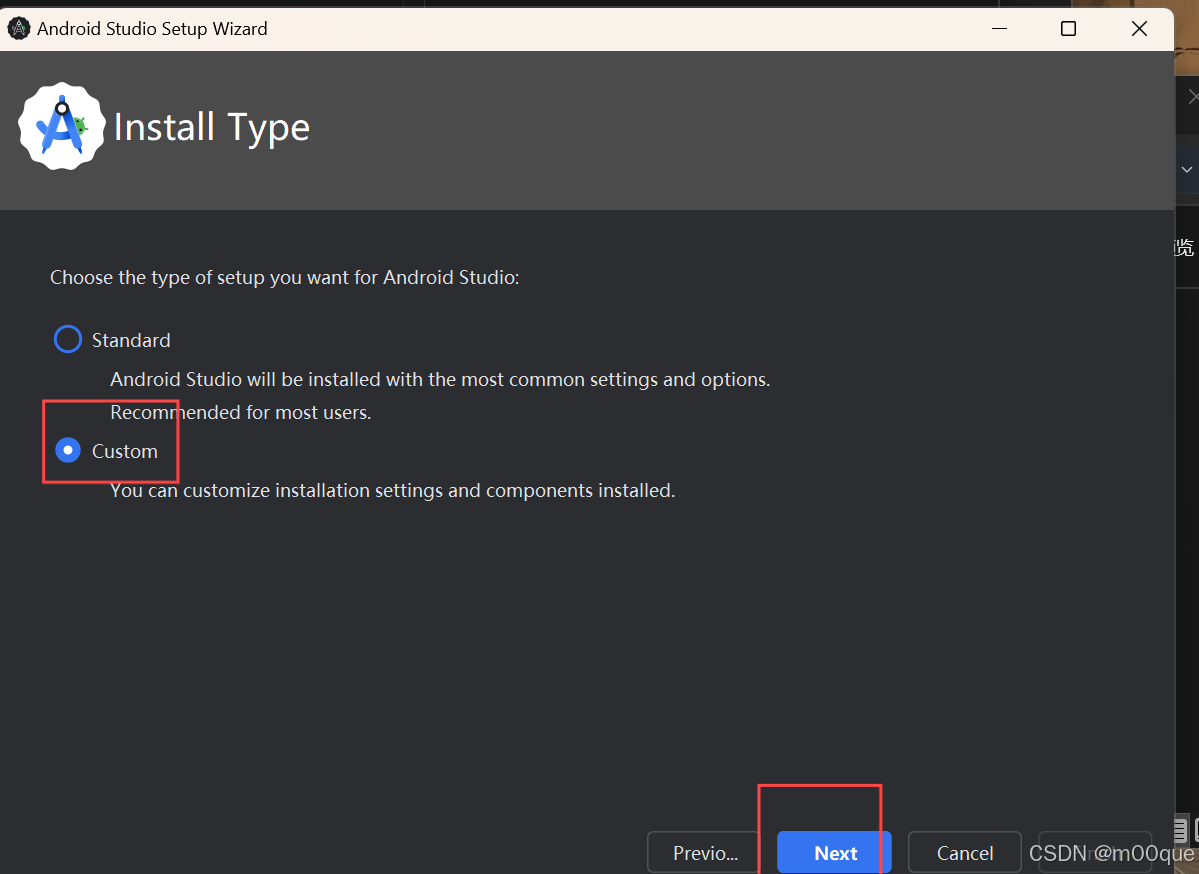Image resolution: width=1199 pixels, height=874 pixels.
Task: Select the Standard setup radio button
Action: click(67, 339)
